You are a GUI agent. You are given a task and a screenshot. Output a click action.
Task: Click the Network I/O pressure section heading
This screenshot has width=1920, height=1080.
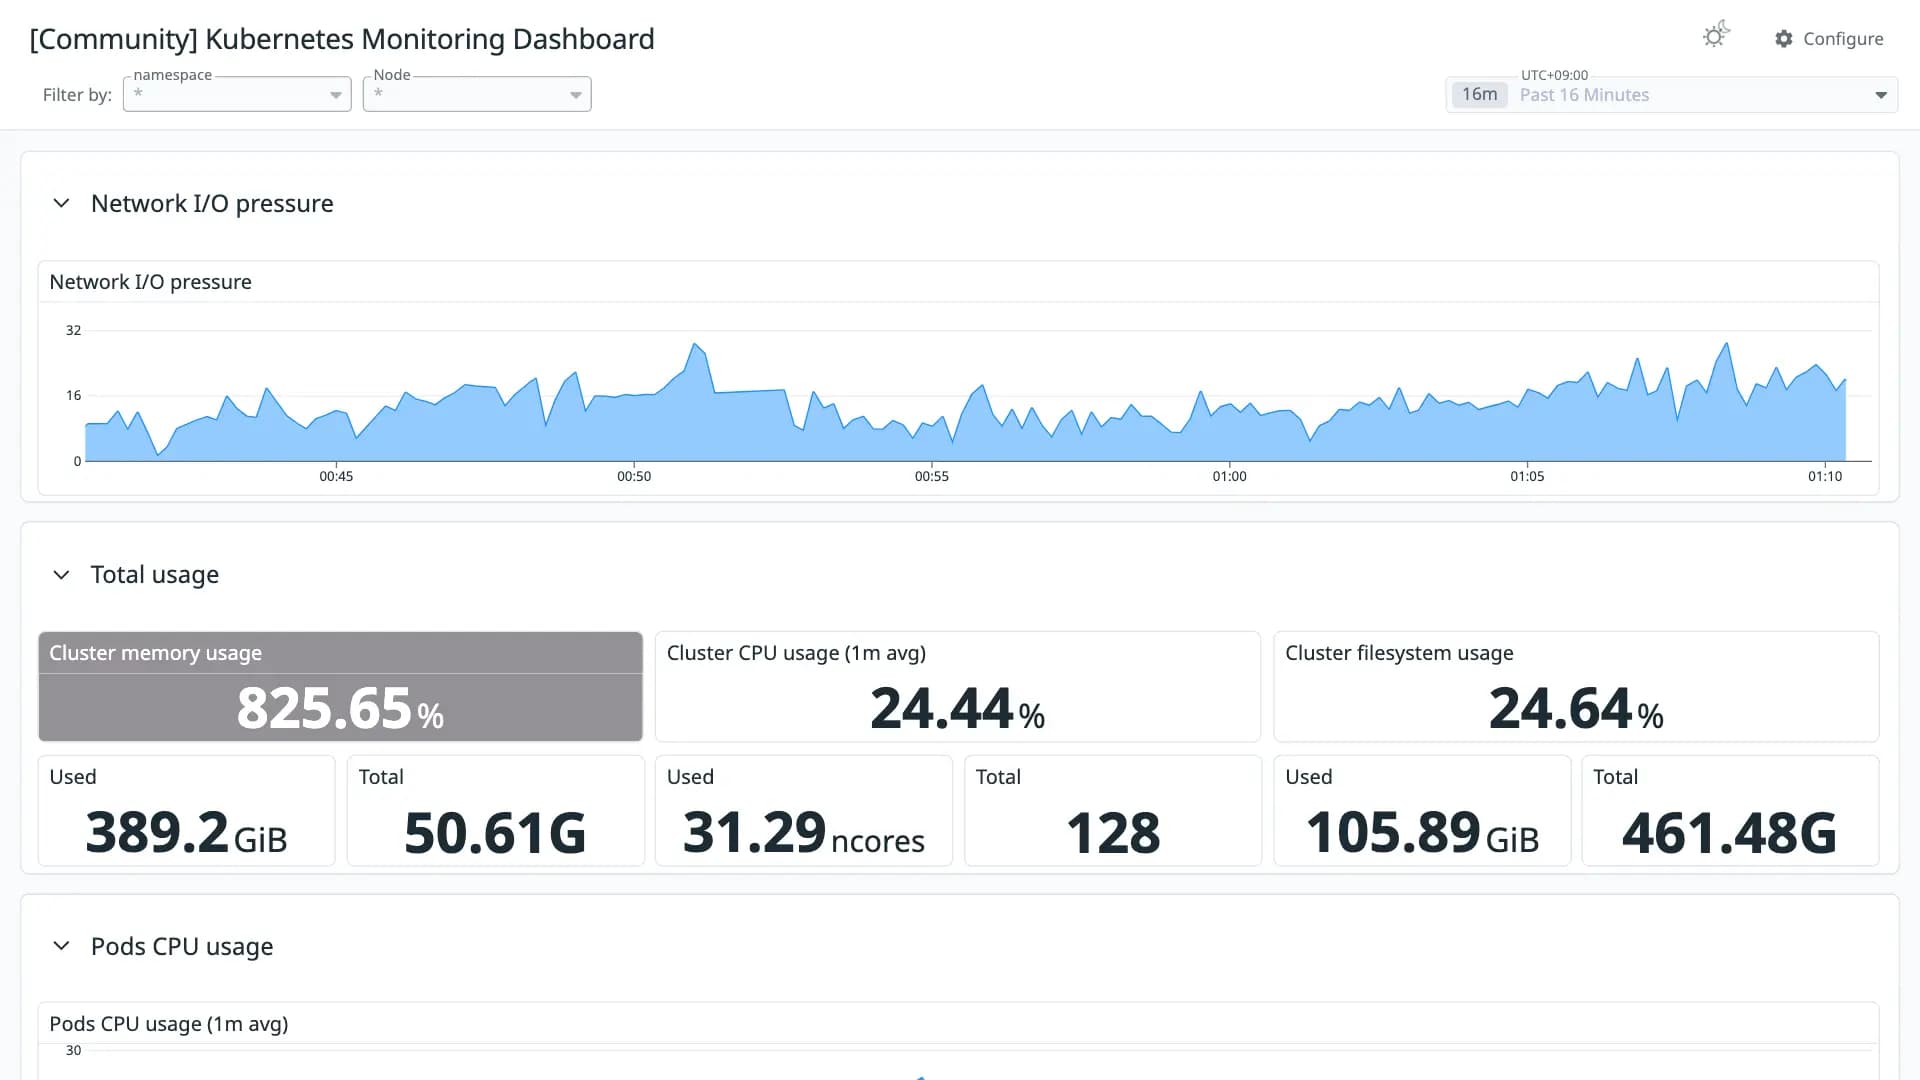212,203
